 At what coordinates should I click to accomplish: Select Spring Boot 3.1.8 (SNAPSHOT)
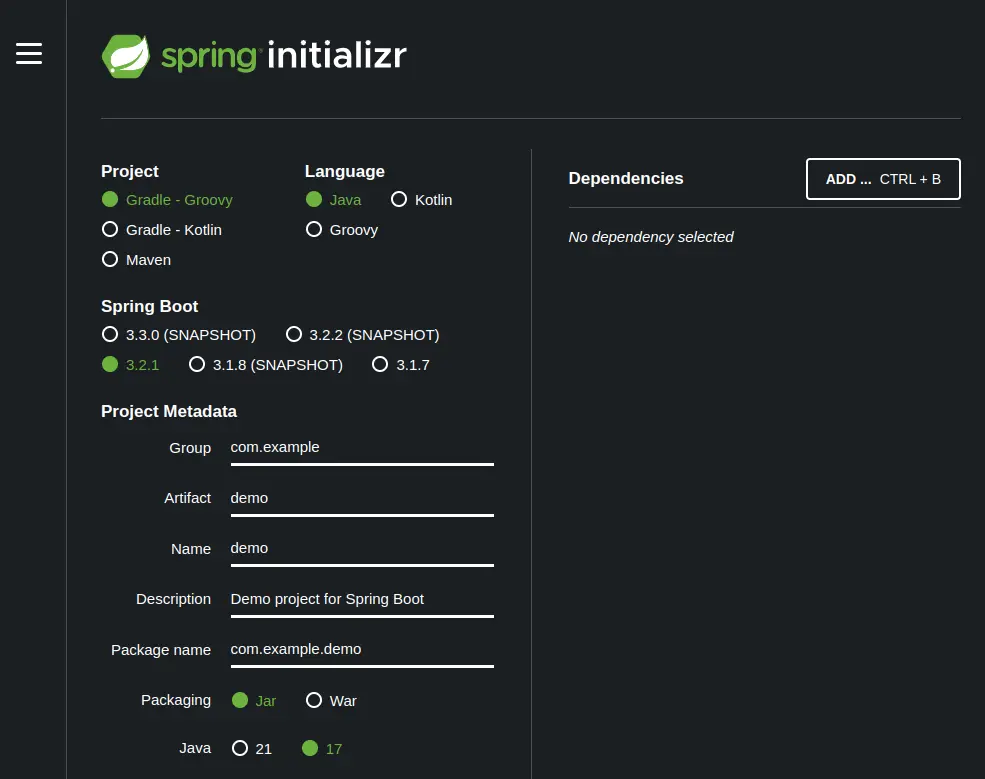[266, 365]
